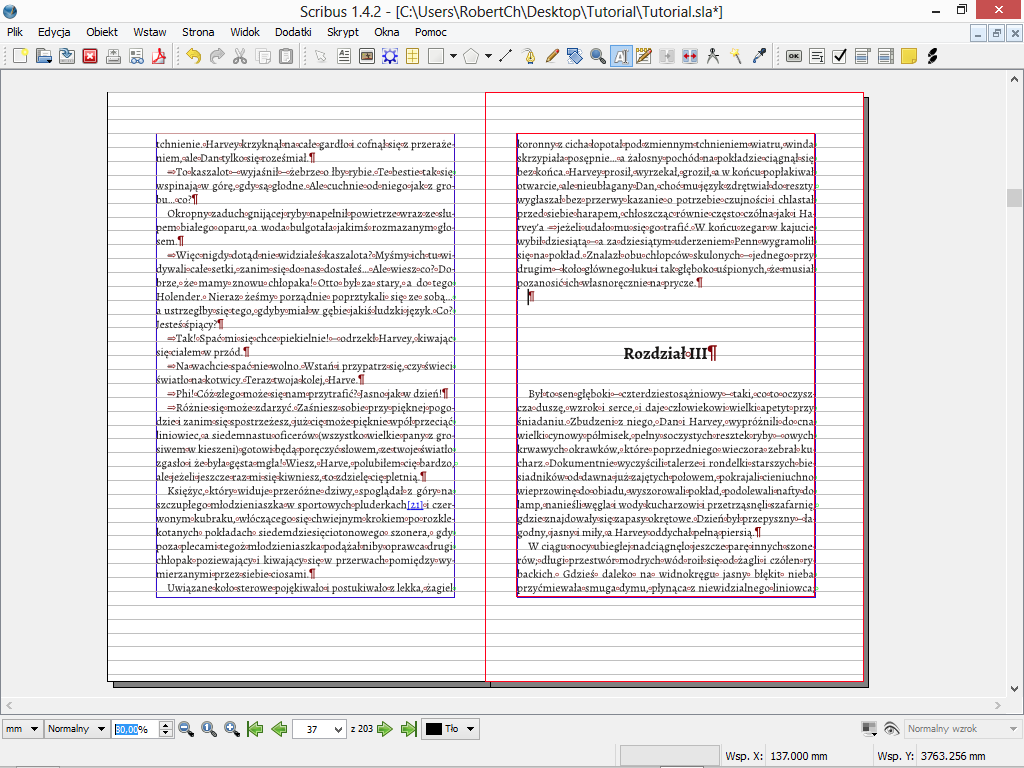1024x768 pixels.
Task: Click the Undo arrow icon
Action: pyautogui.click(x=193, y=56)
